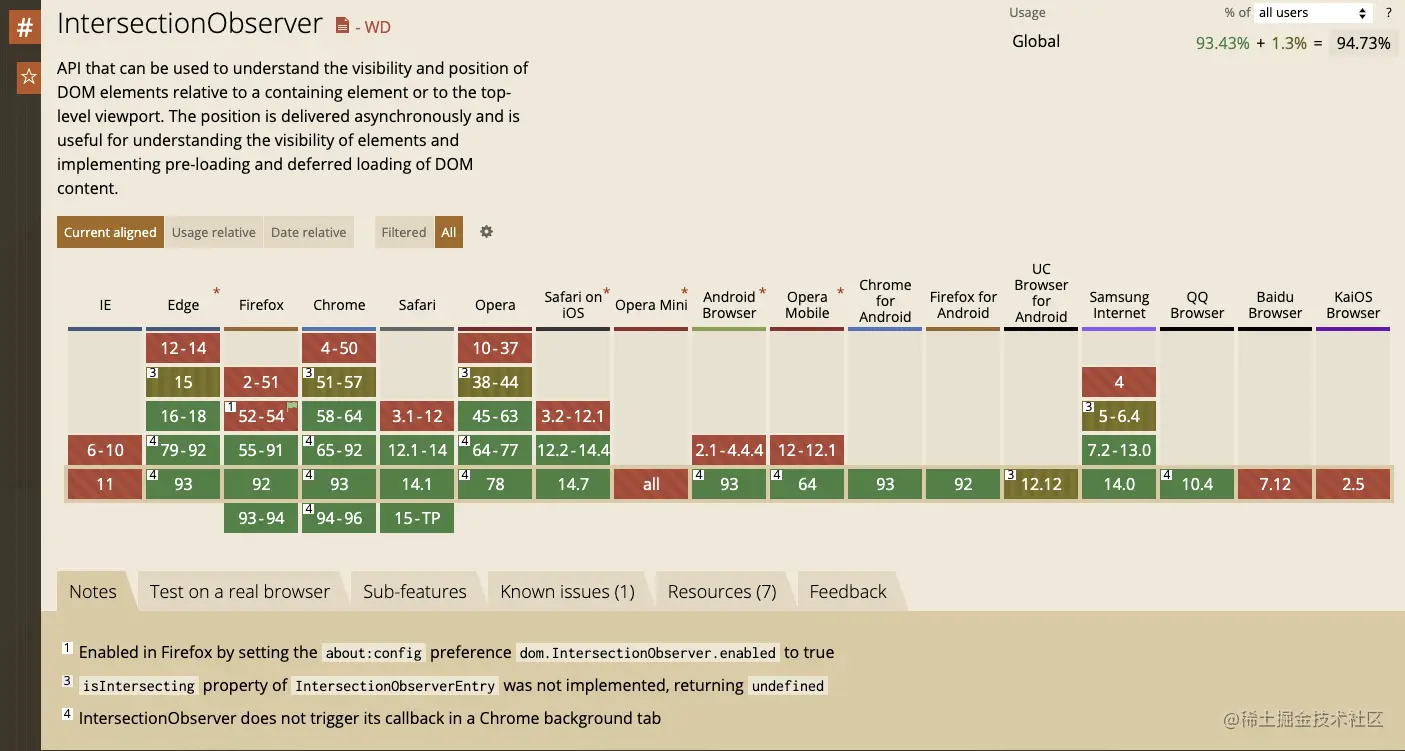1405x751 pixels.
Task: Select IE 6-10 cell
Action: (x=105, y=450)
